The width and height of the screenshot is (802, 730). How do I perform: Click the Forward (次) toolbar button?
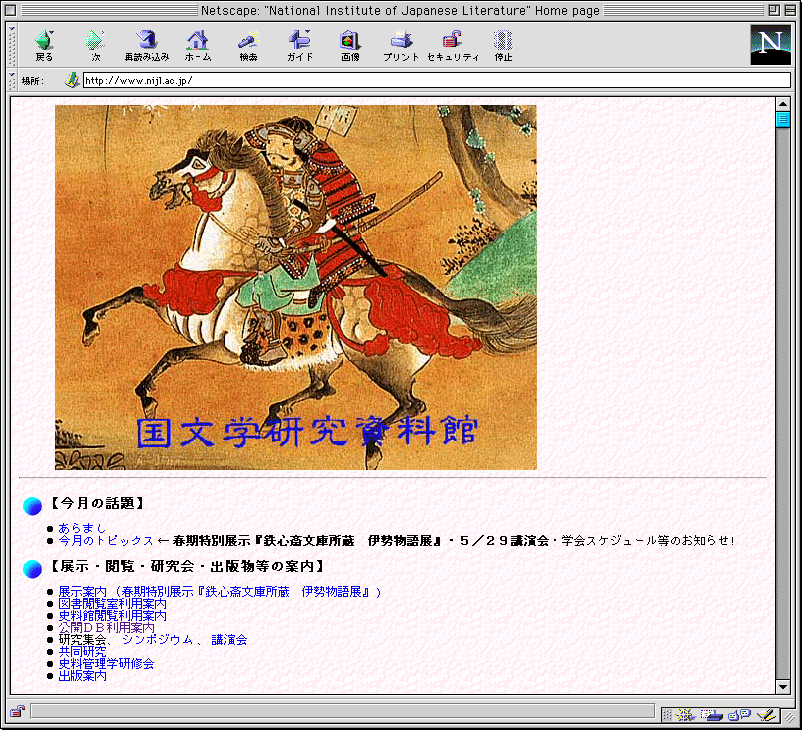95,45
